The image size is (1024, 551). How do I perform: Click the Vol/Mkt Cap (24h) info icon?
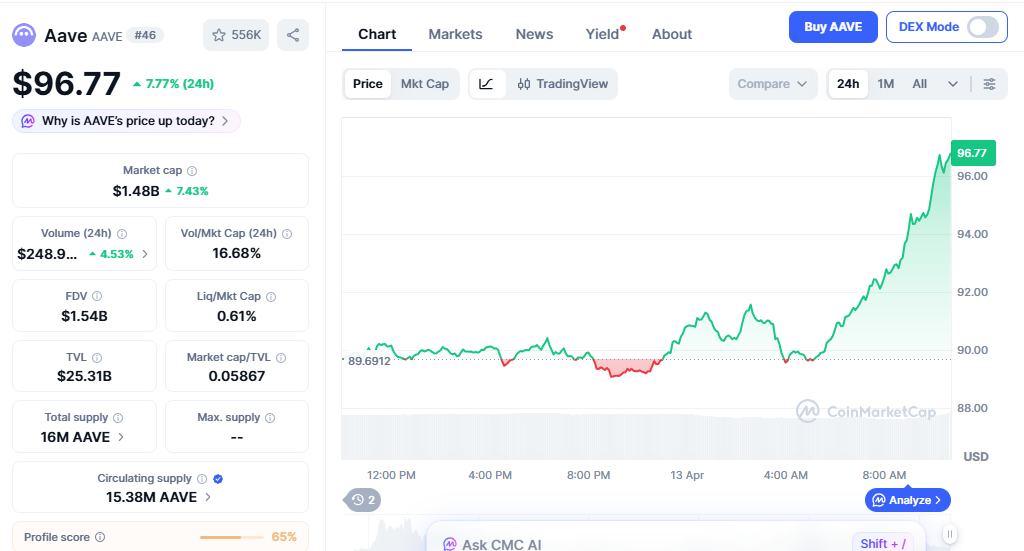click(x=287, y=234)
